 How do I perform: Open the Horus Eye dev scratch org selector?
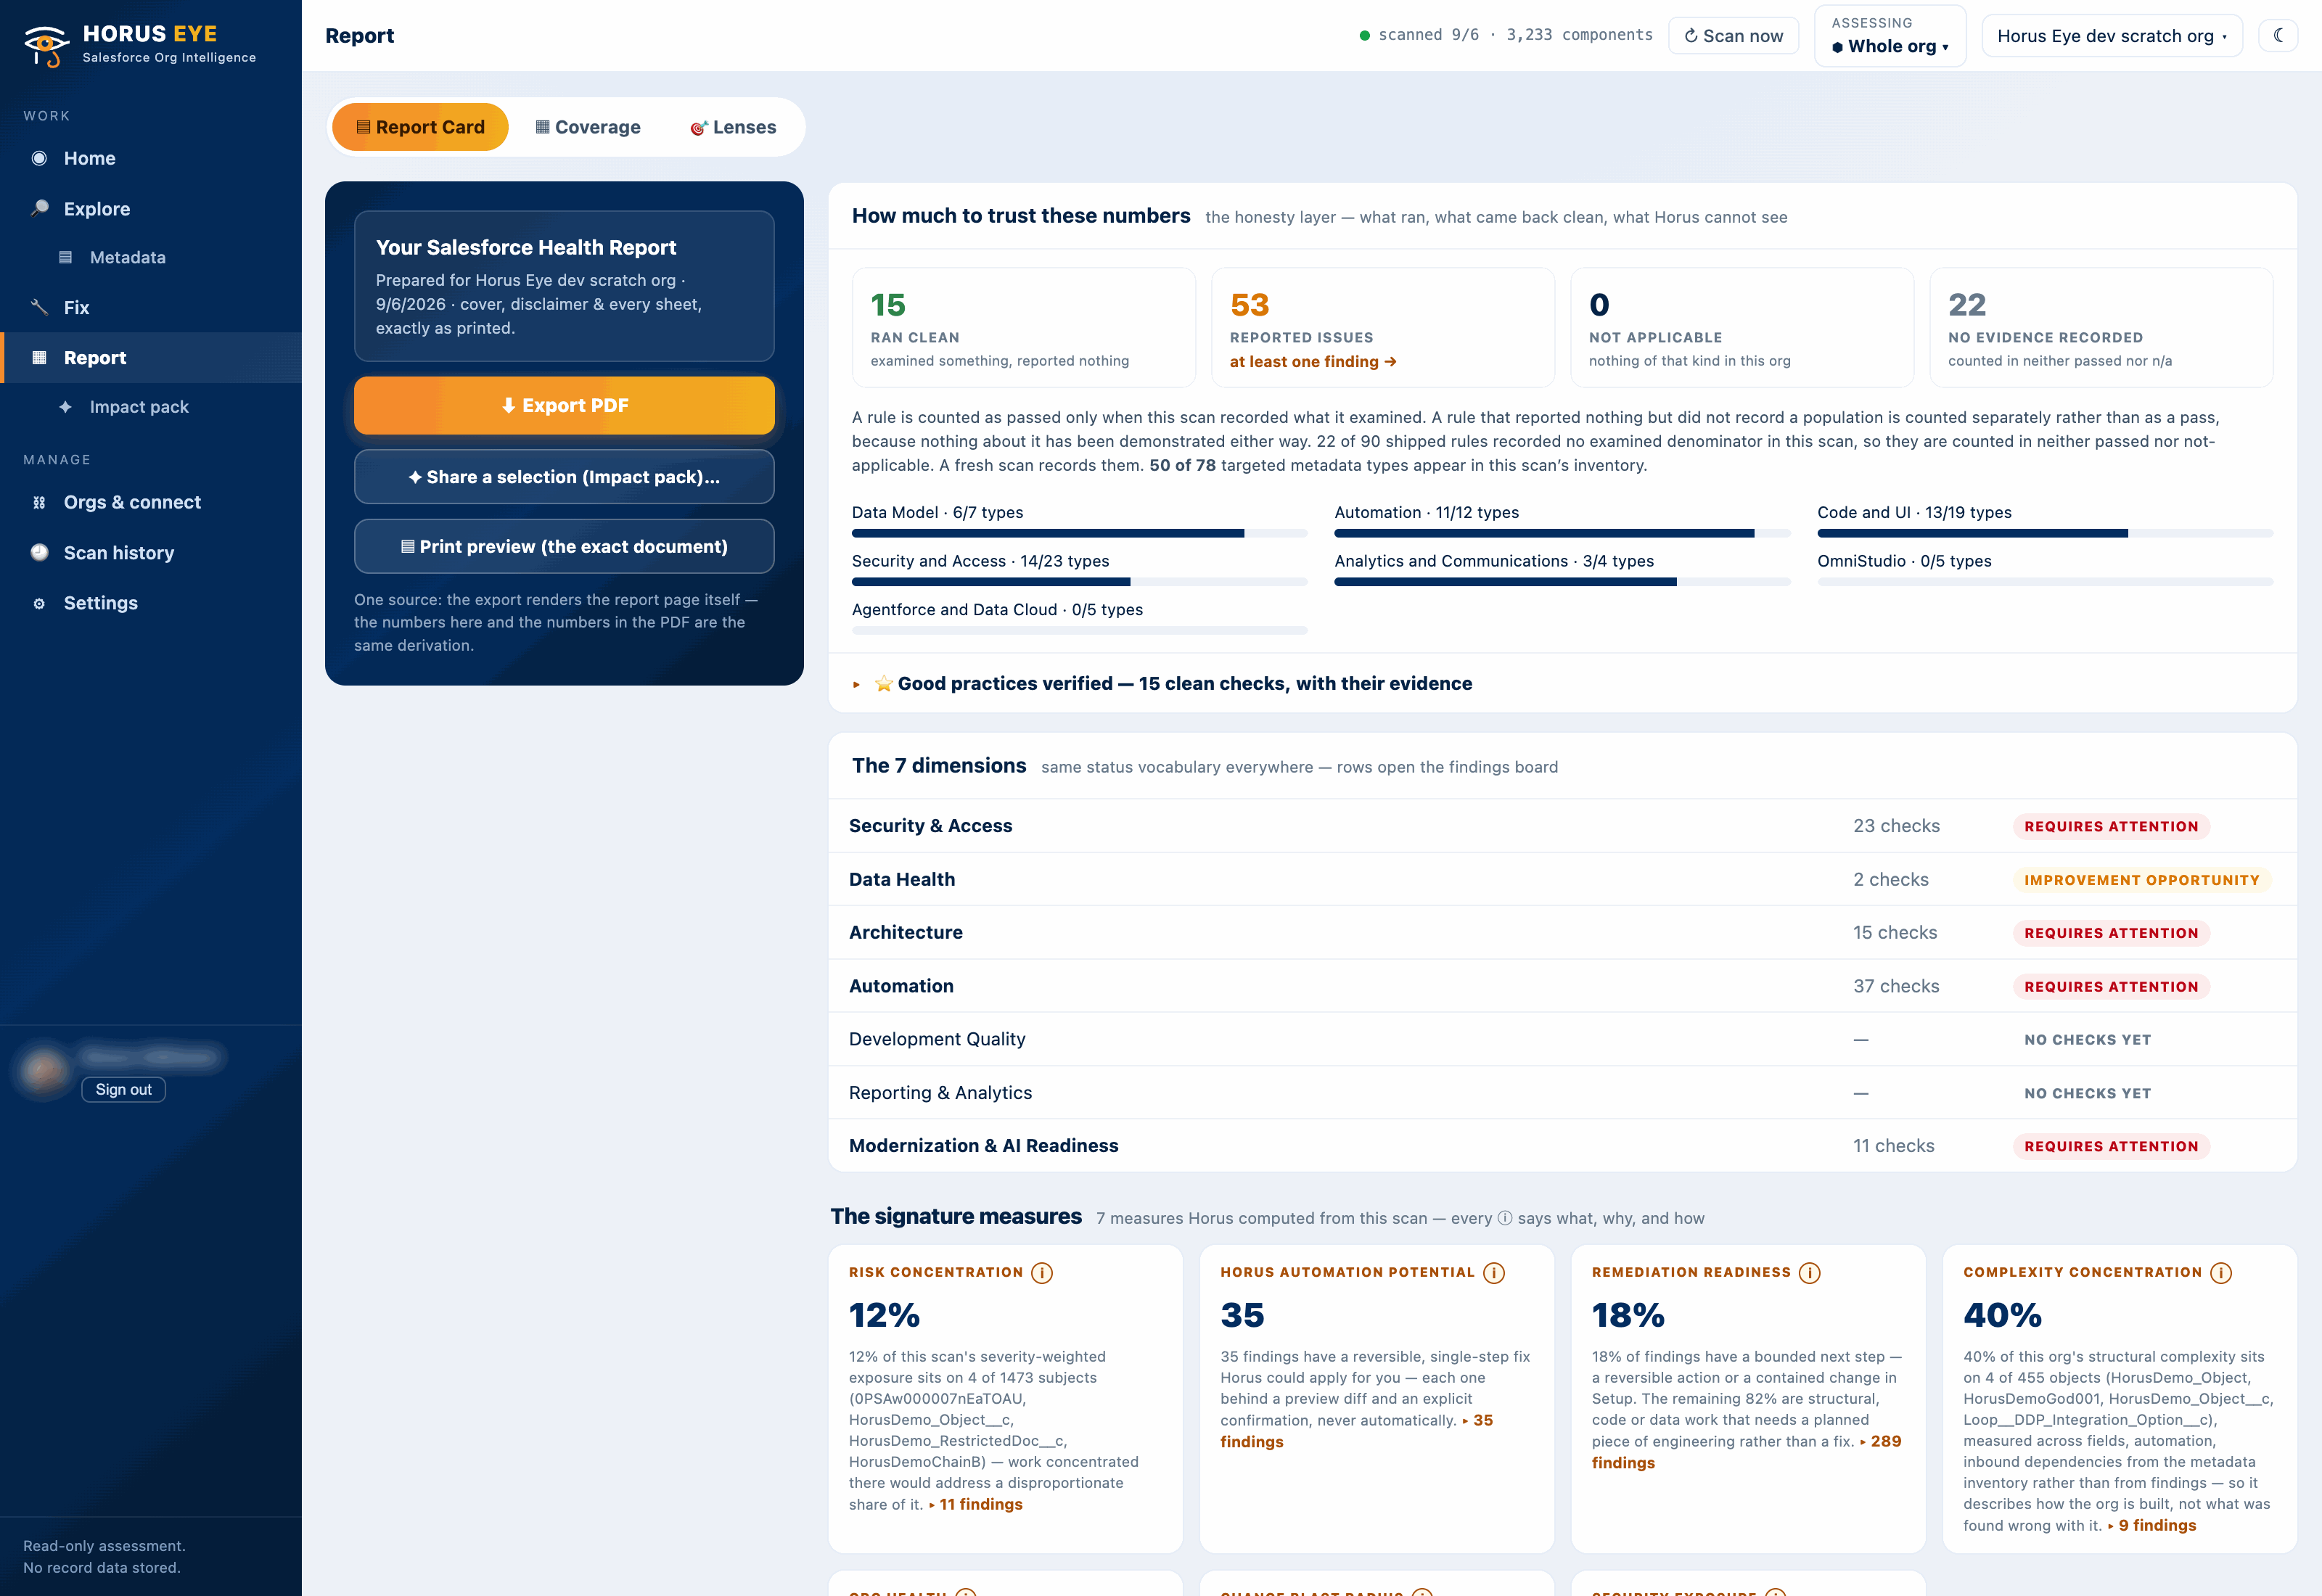(x=2112, y=35)
